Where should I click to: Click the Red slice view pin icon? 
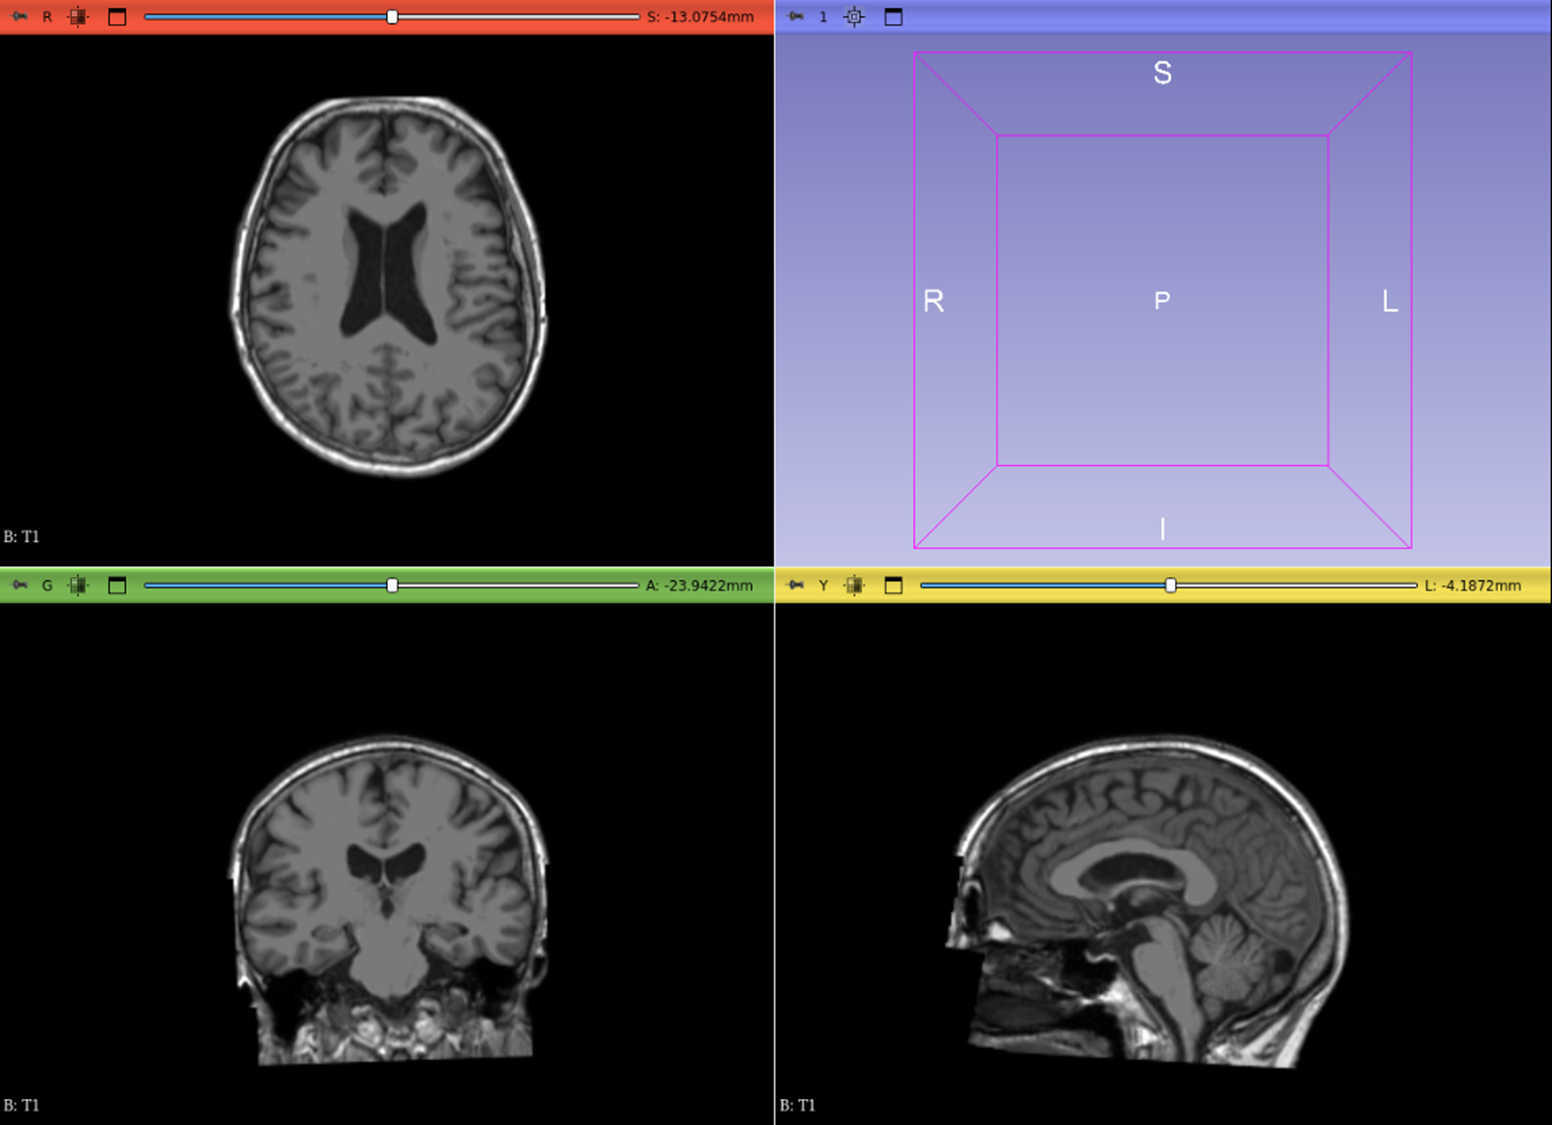point(19,17)
